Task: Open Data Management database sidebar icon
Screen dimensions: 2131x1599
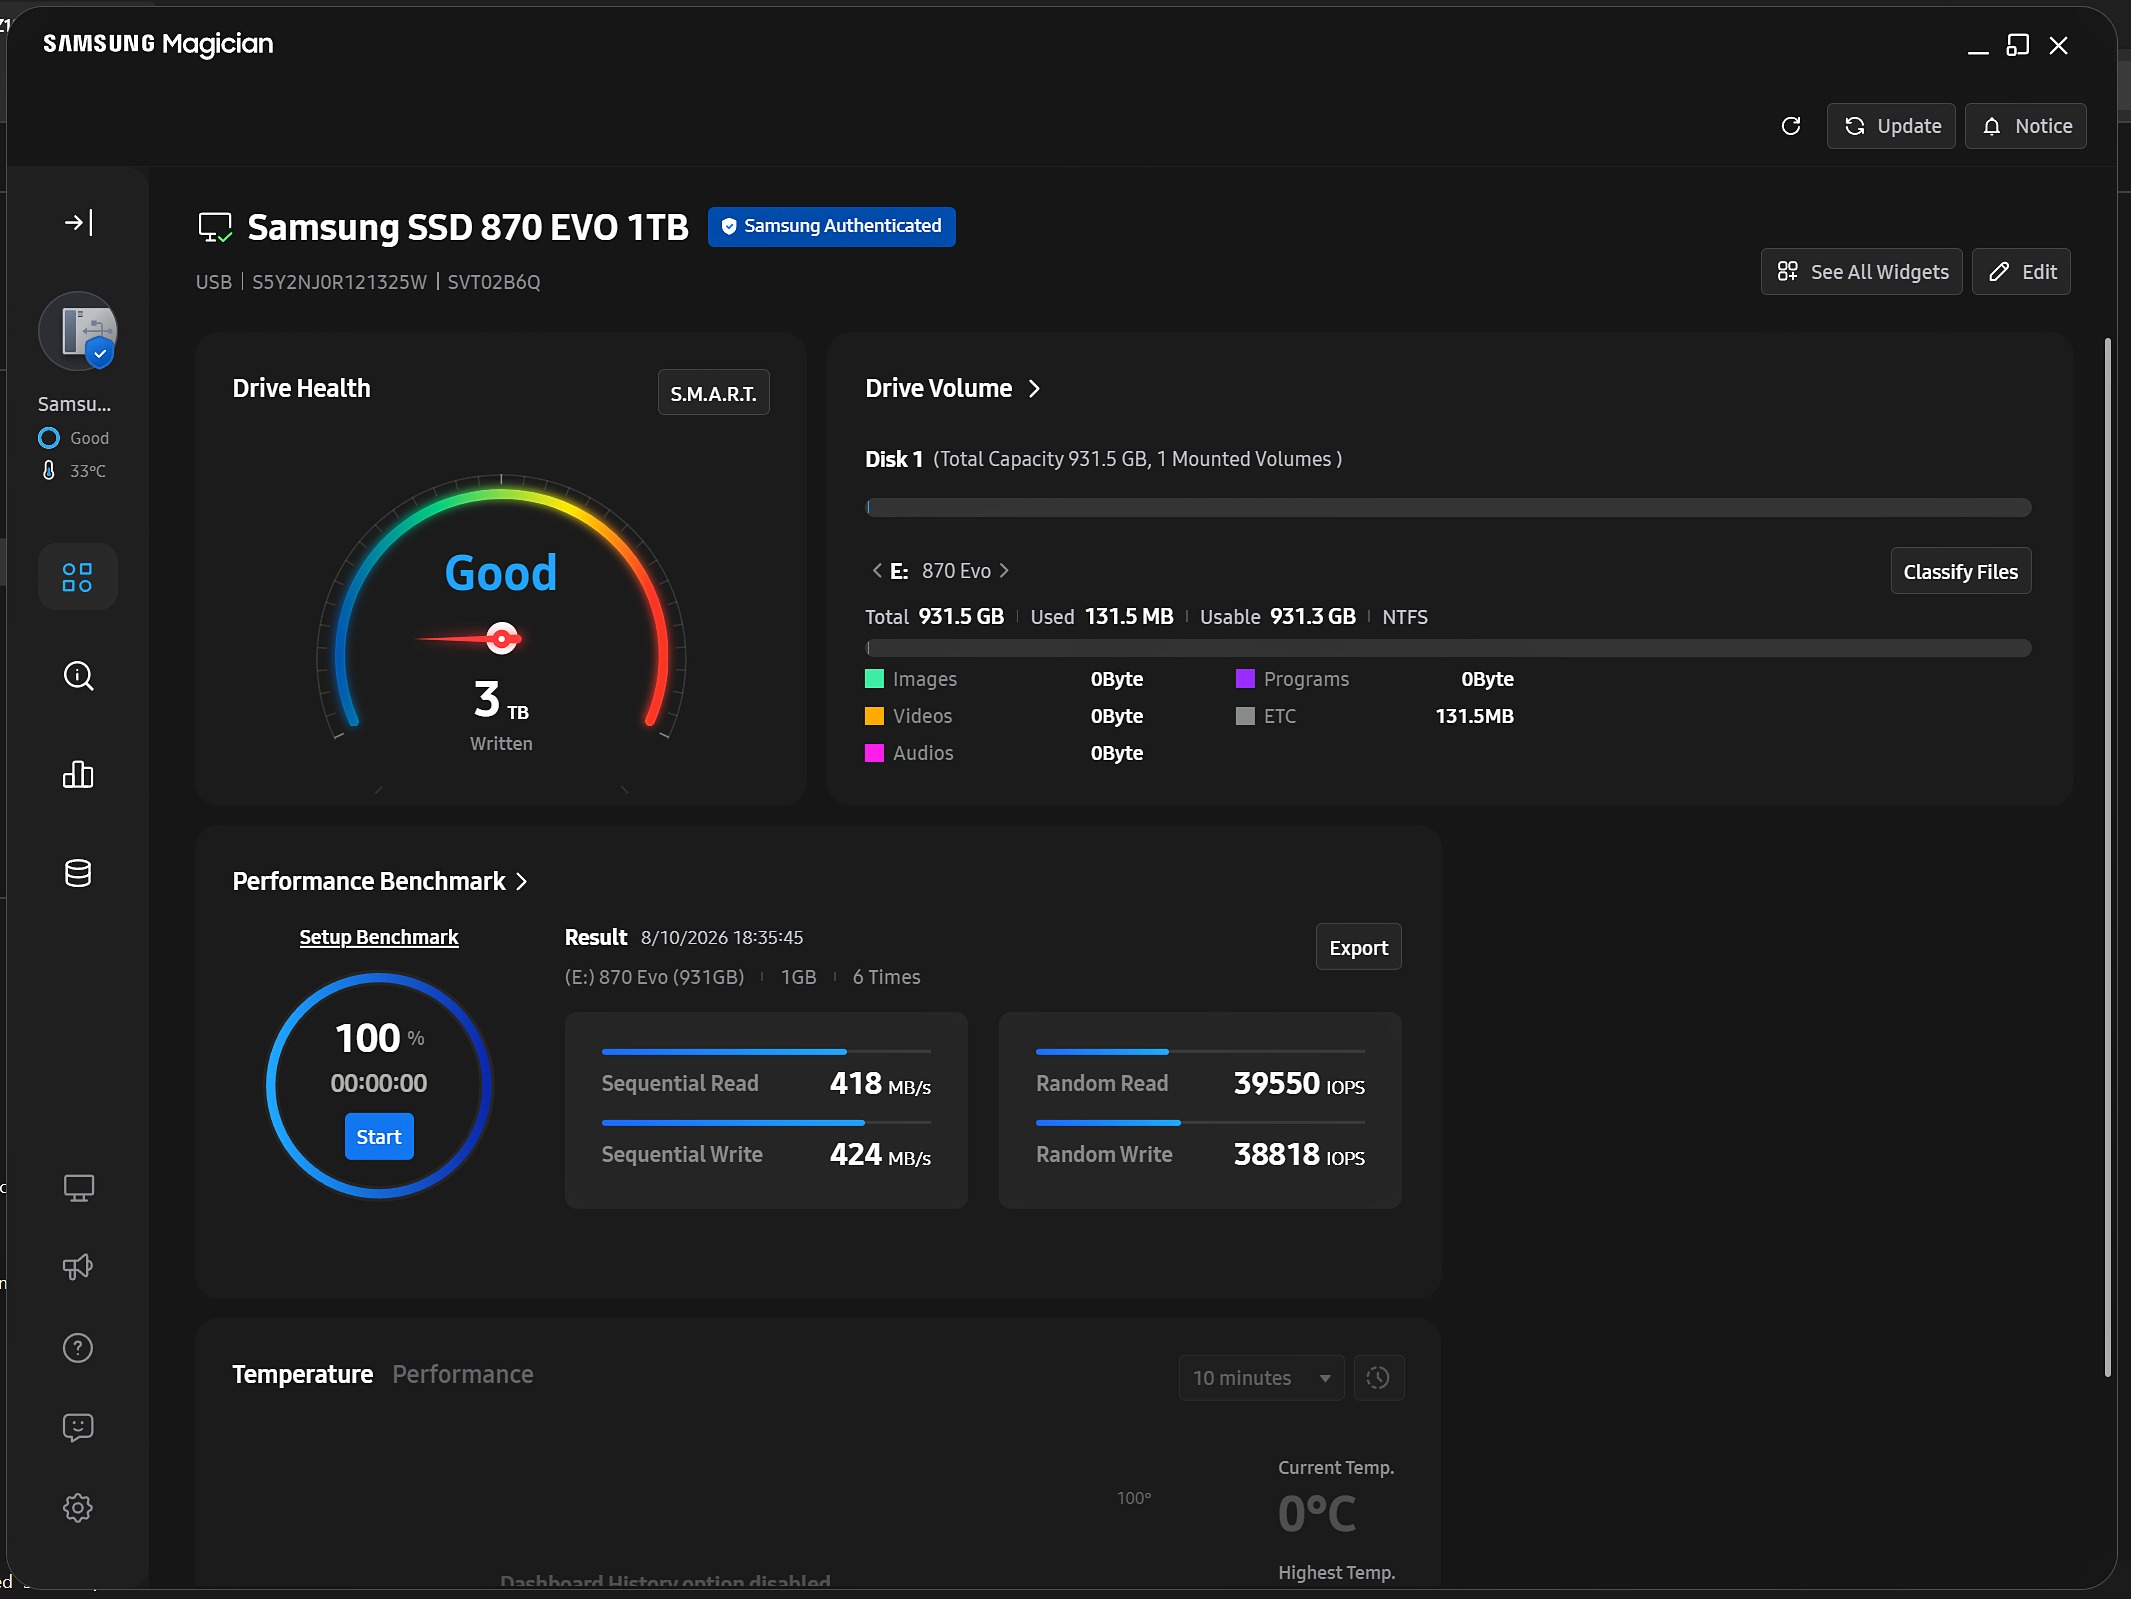Action: point(78,873)
